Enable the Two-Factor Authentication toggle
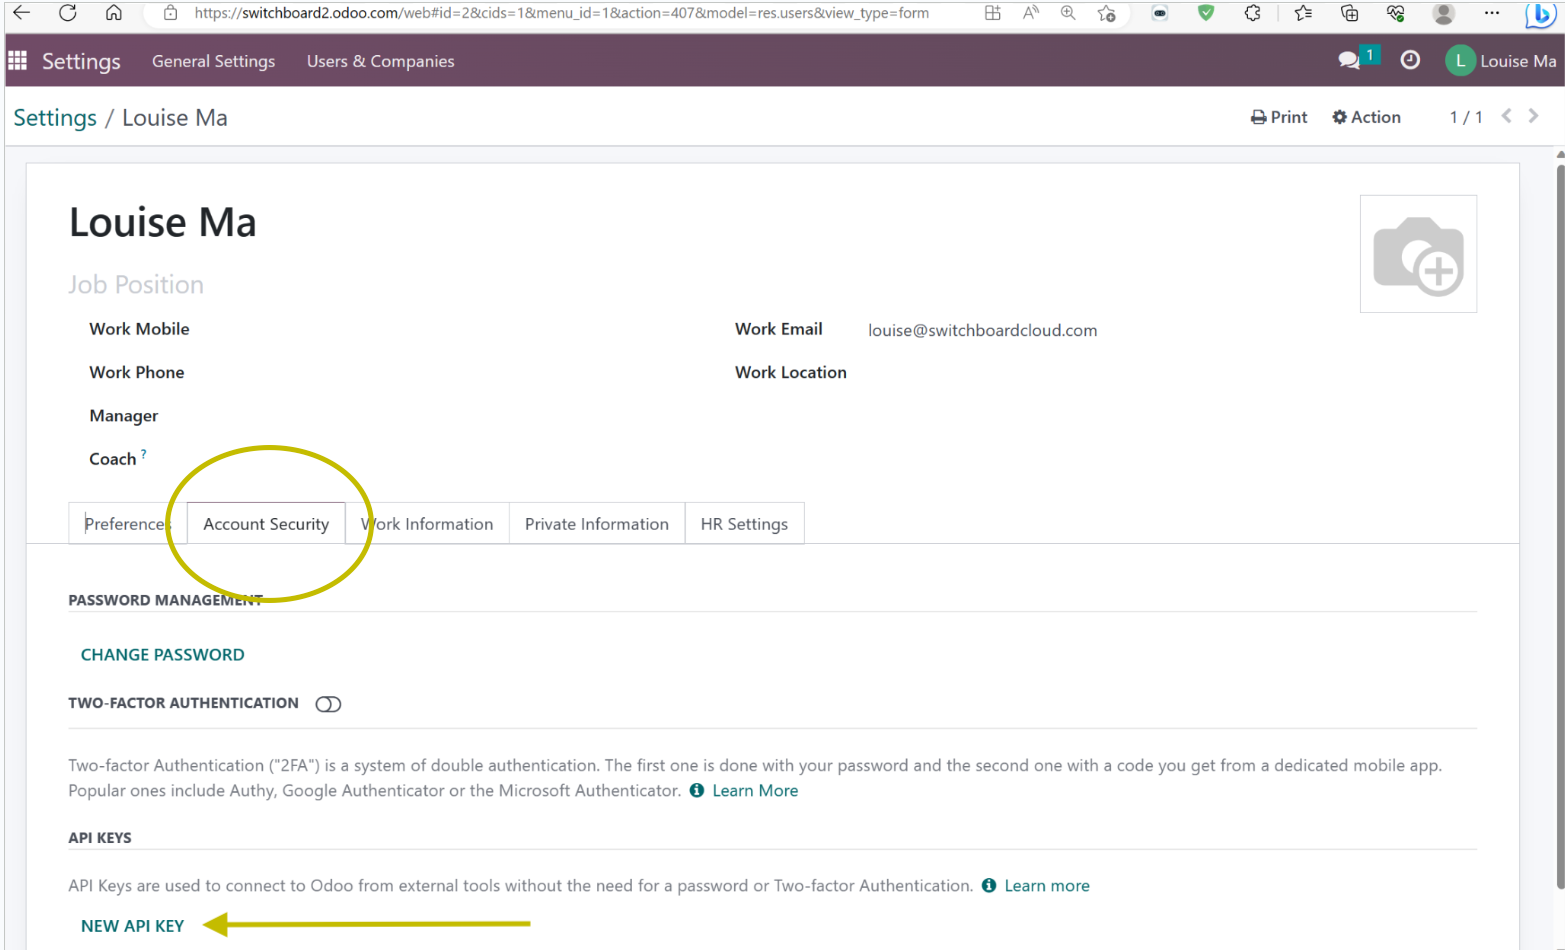 (x=328, y=703)
